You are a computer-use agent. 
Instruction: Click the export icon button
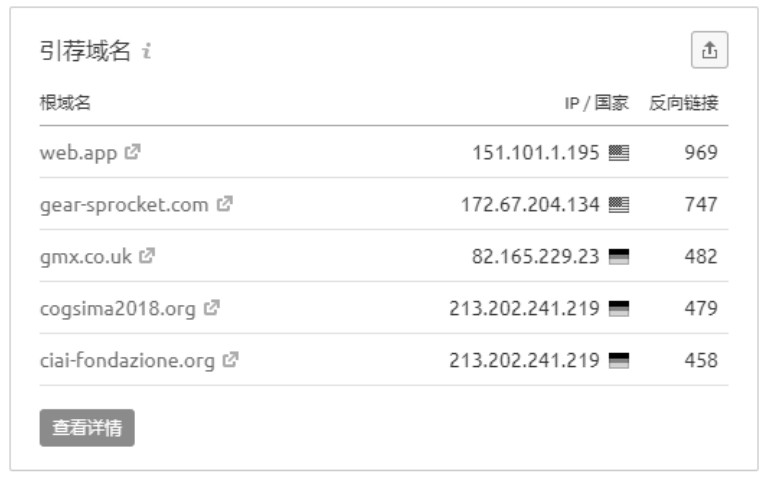709,50
